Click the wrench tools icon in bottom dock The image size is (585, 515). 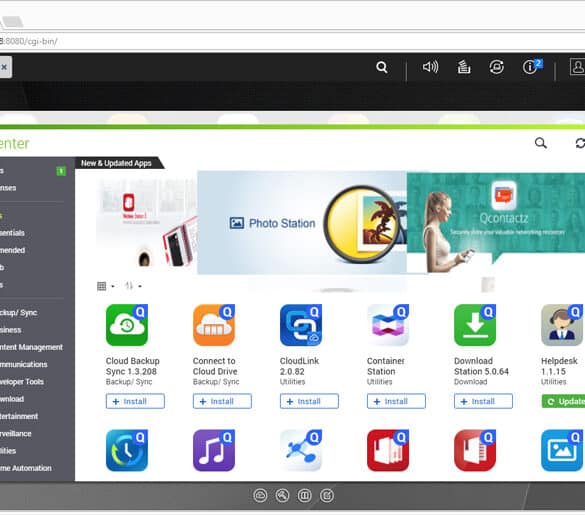tap(282, 496)
